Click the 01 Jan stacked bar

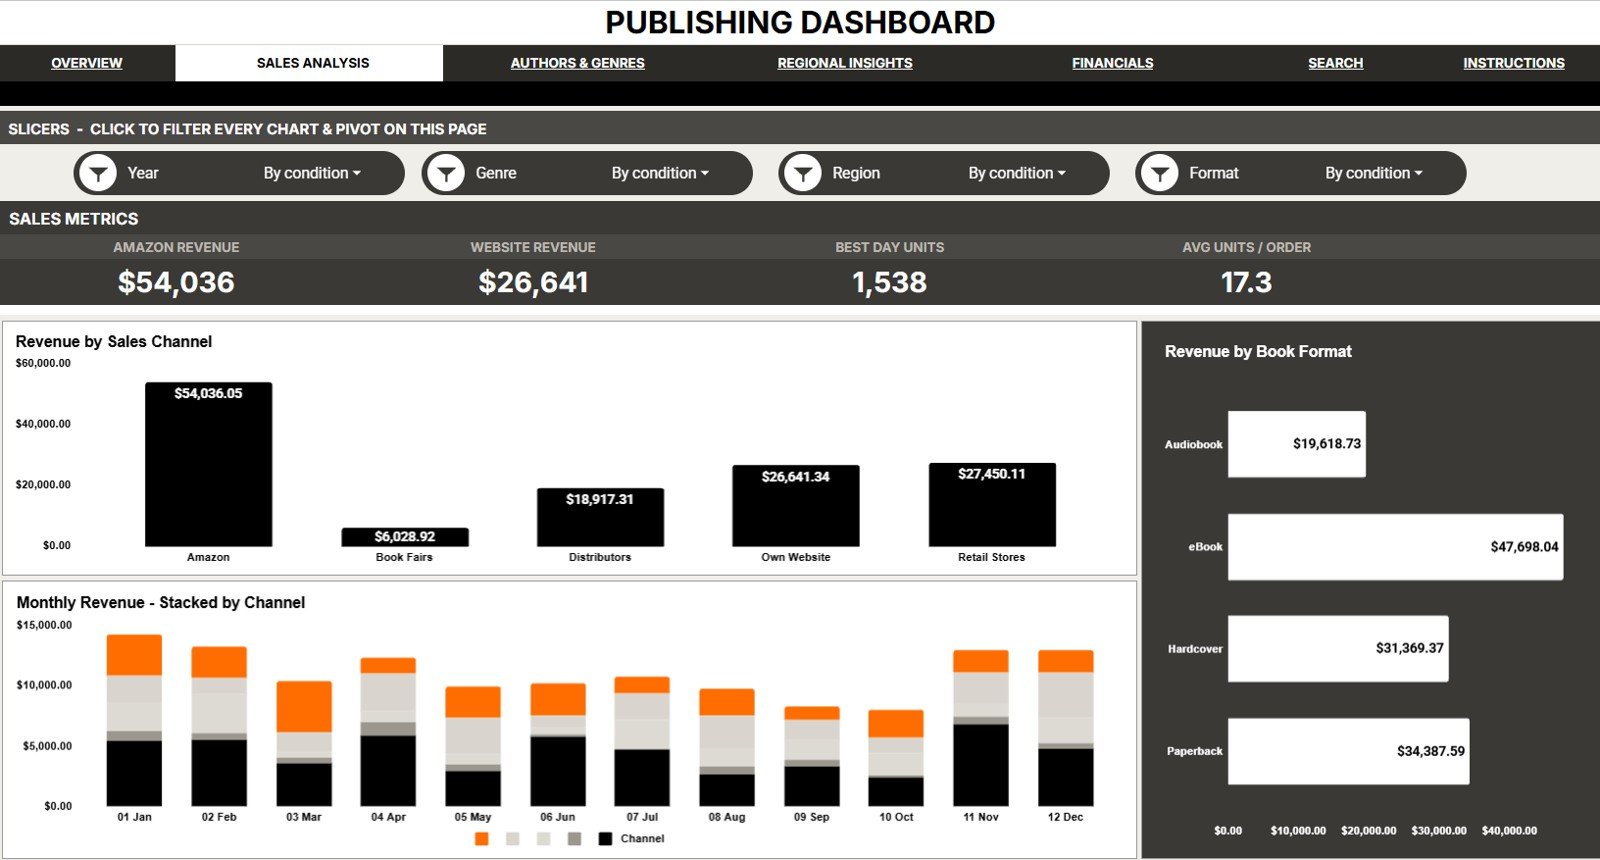click(134, 720)
